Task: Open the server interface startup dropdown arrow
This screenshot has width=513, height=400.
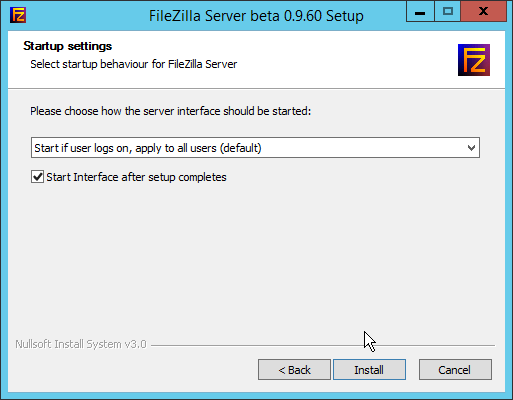Action: [471, 148]
